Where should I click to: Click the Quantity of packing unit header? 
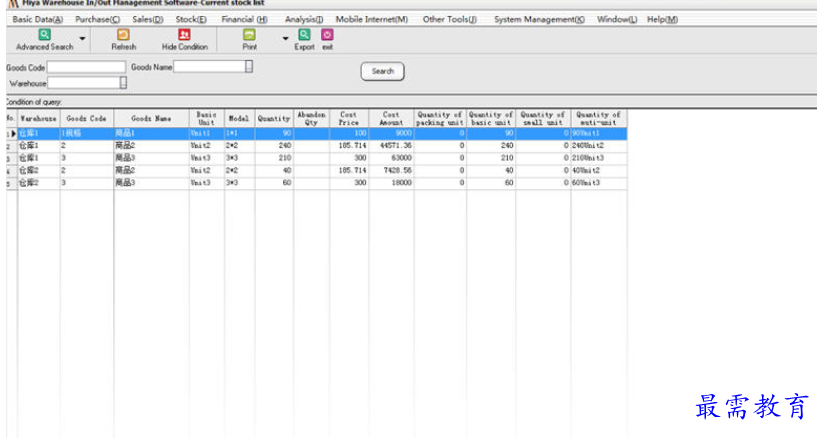click(440, 118)
